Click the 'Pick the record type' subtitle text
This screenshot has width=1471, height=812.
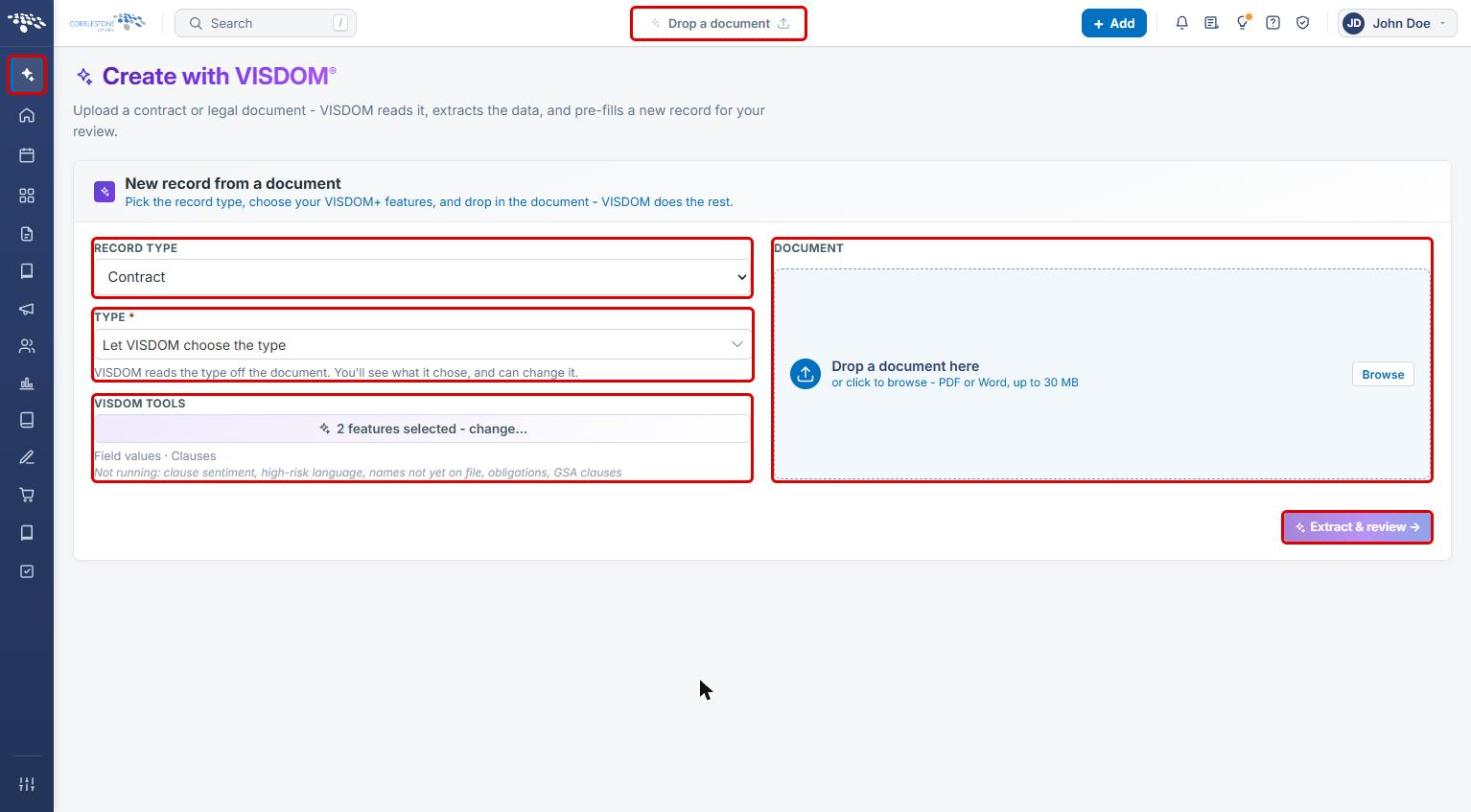pos(429,201)
